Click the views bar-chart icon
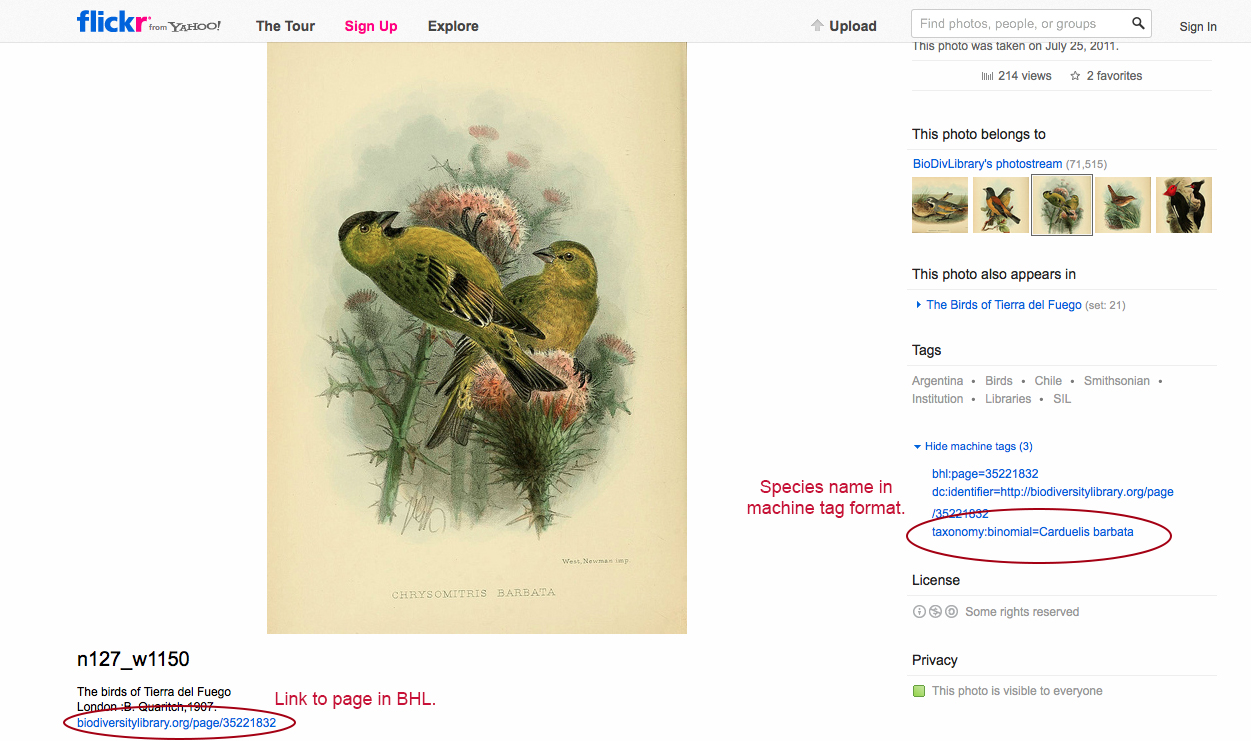Image resolution: width=1251 pixels, height=741 pixels. tap(987, 76)
